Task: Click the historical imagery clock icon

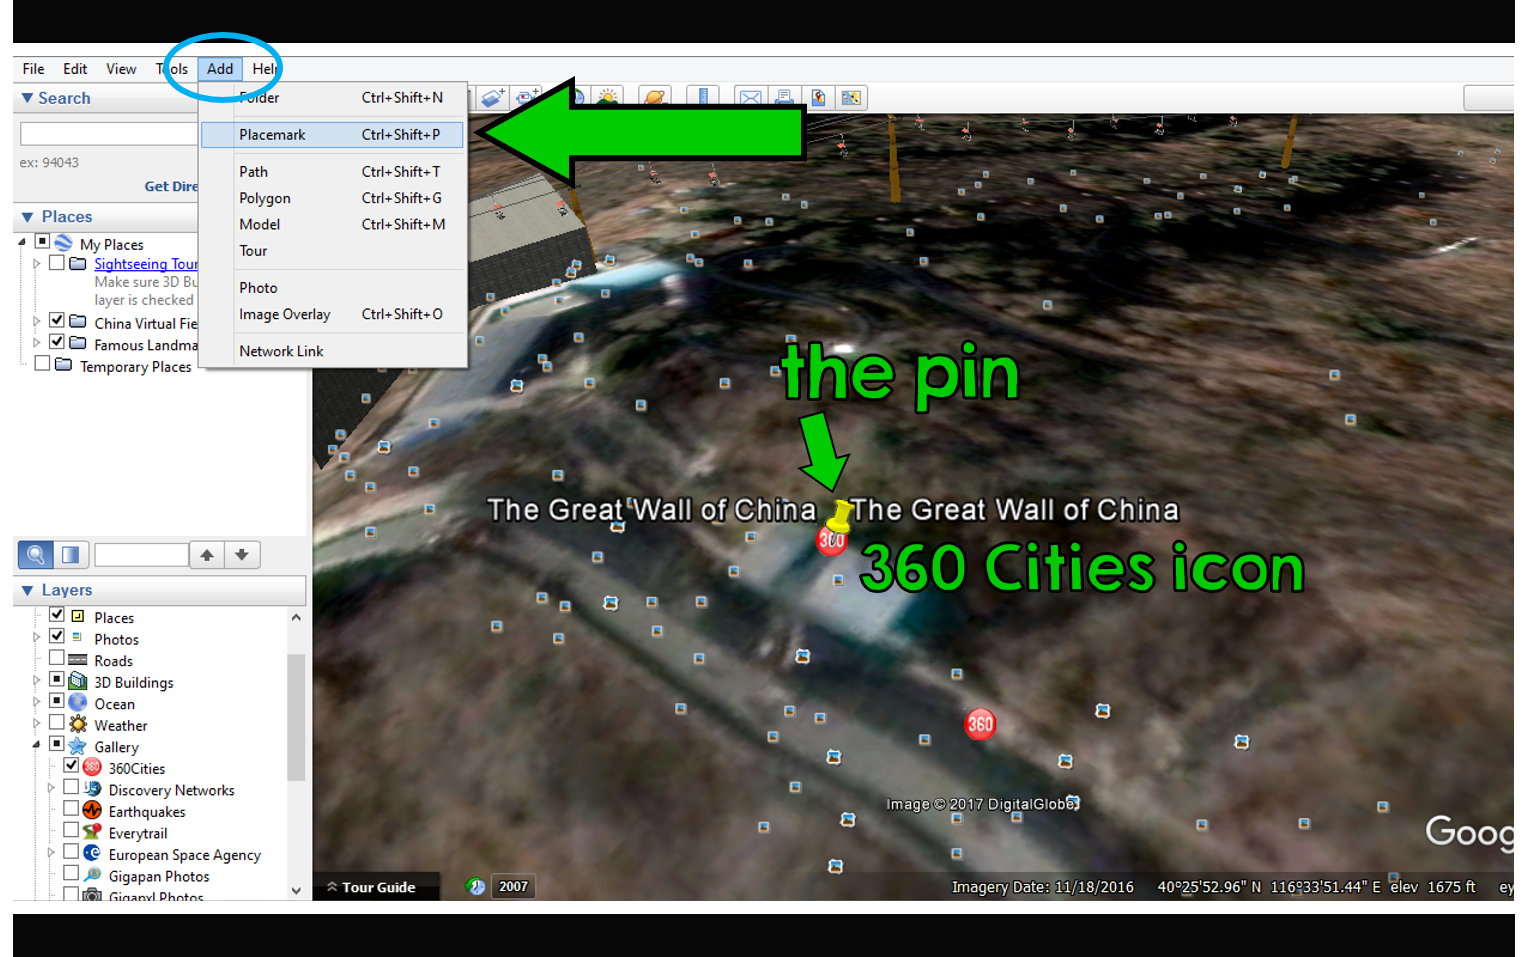Action: tap(475, 886)
